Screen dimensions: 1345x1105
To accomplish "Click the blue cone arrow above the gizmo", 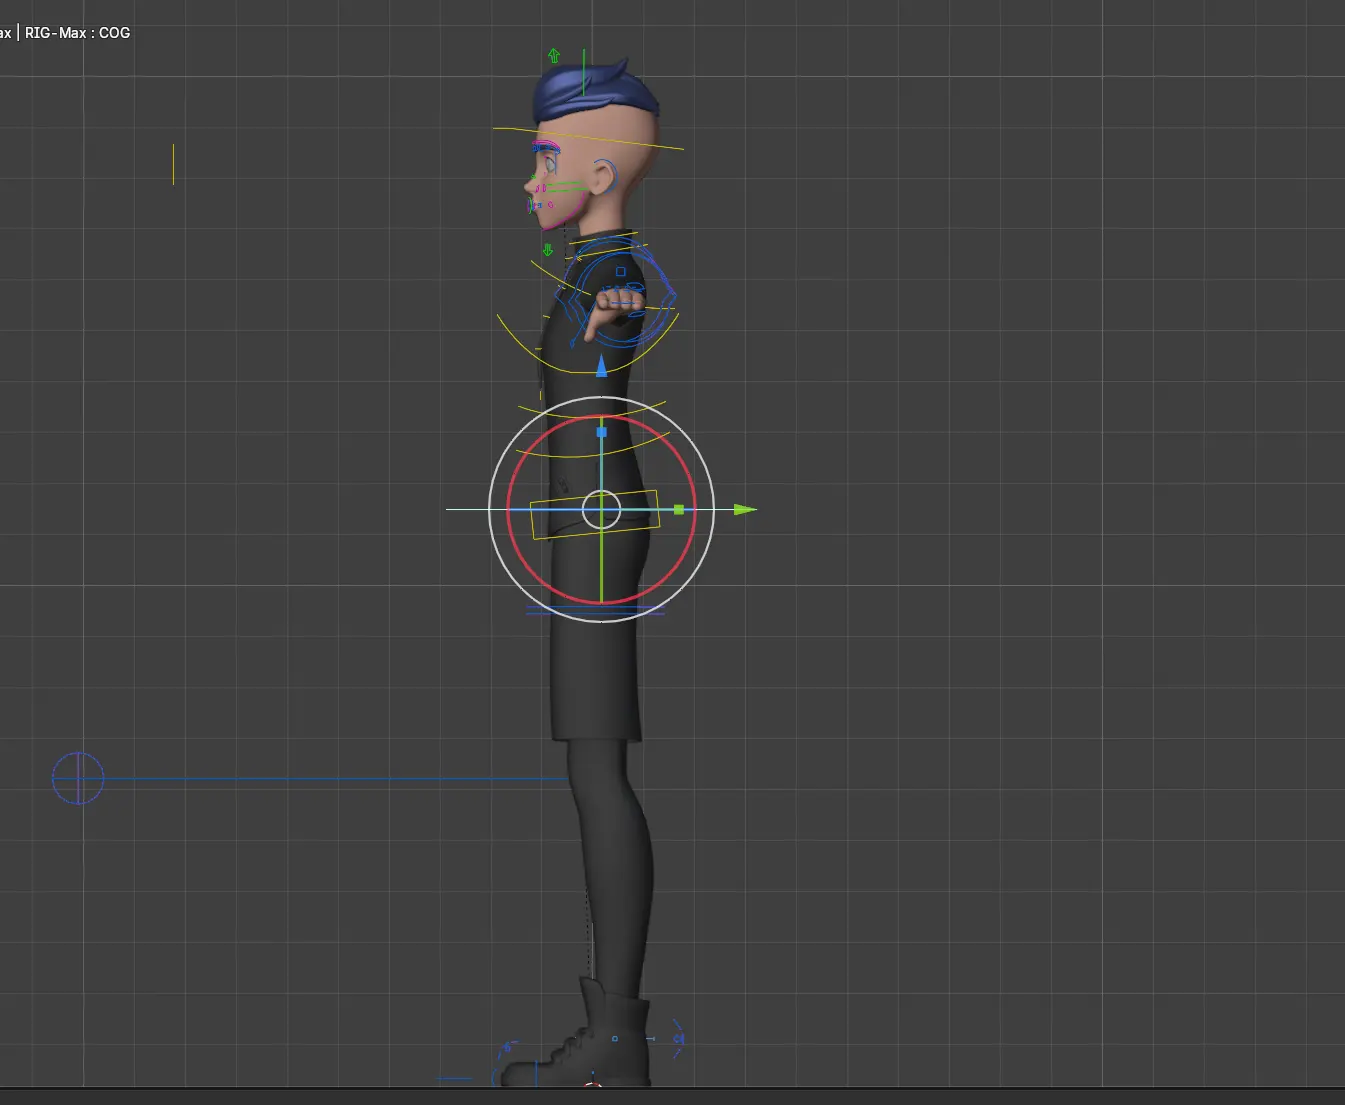I will pos(601,367).
